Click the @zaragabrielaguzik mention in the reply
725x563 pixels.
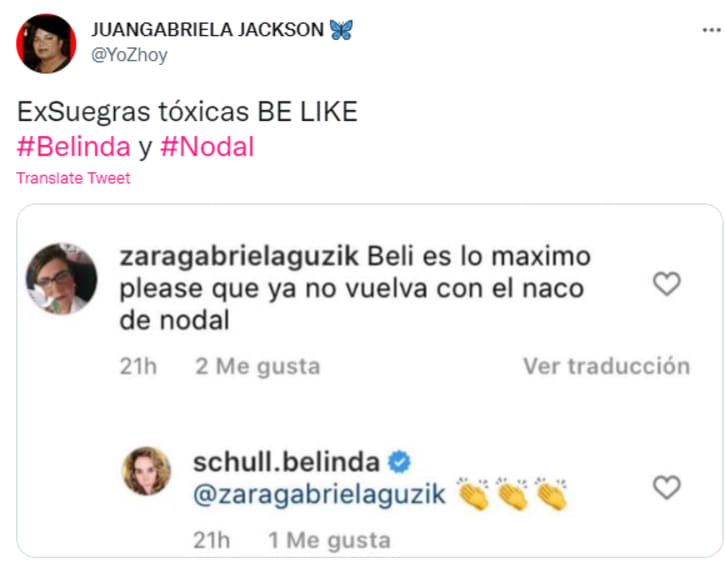click(319, 494)
